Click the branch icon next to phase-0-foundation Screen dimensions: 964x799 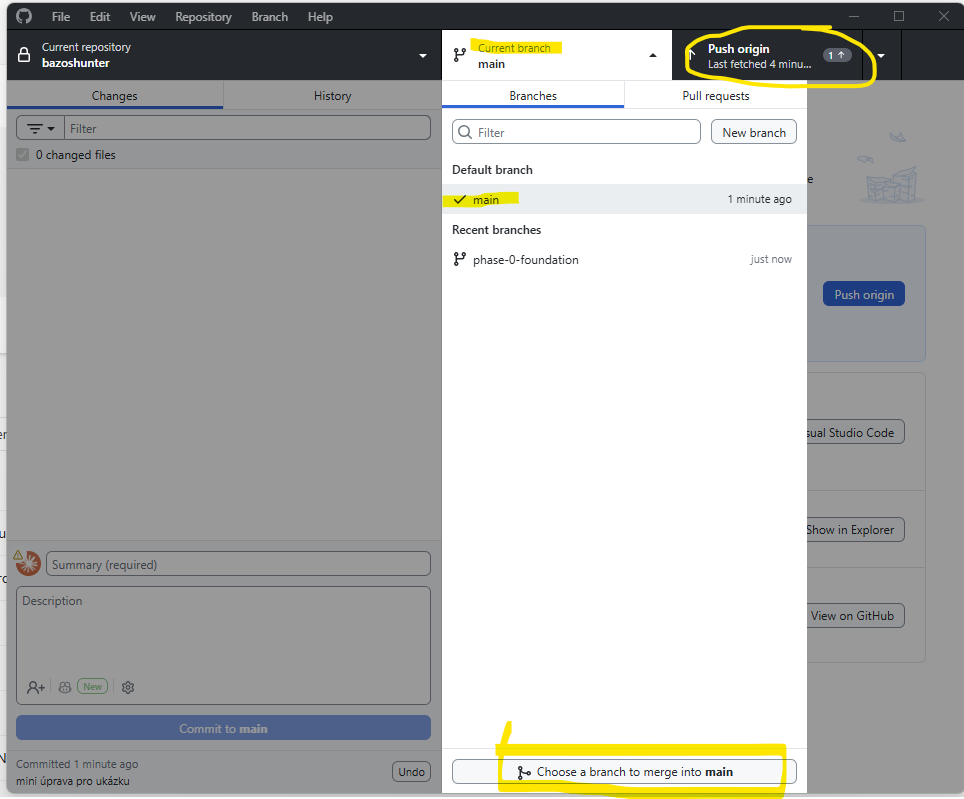click(x=459, y=259)
